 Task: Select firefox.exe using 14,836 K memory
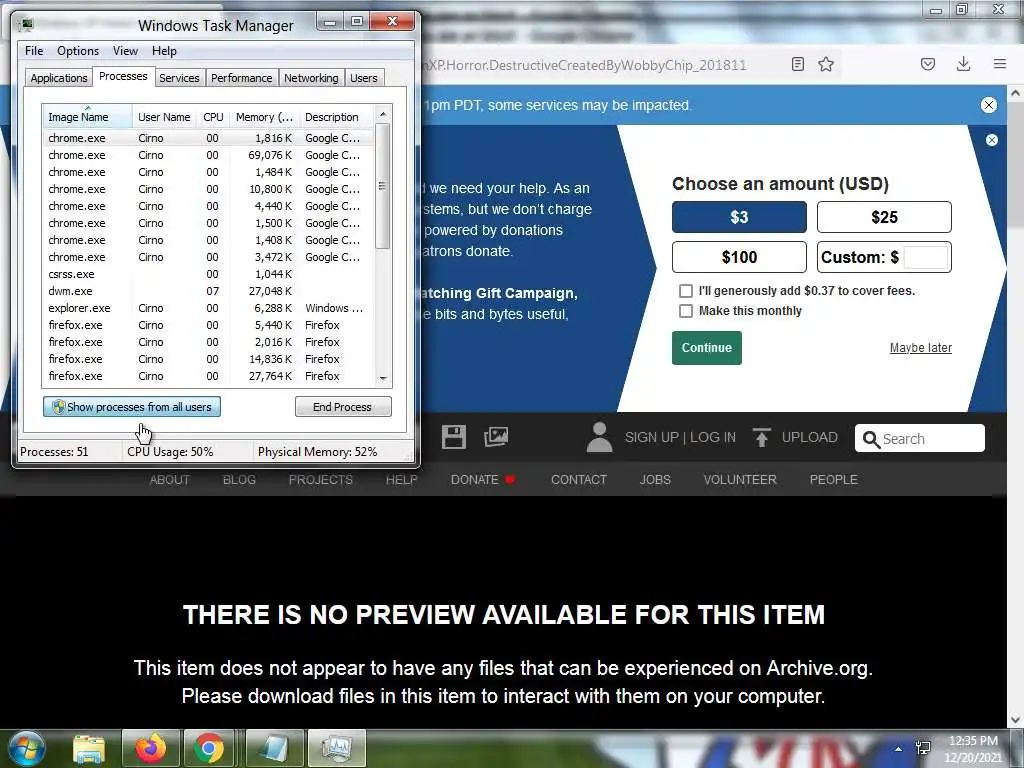(208, 359)
